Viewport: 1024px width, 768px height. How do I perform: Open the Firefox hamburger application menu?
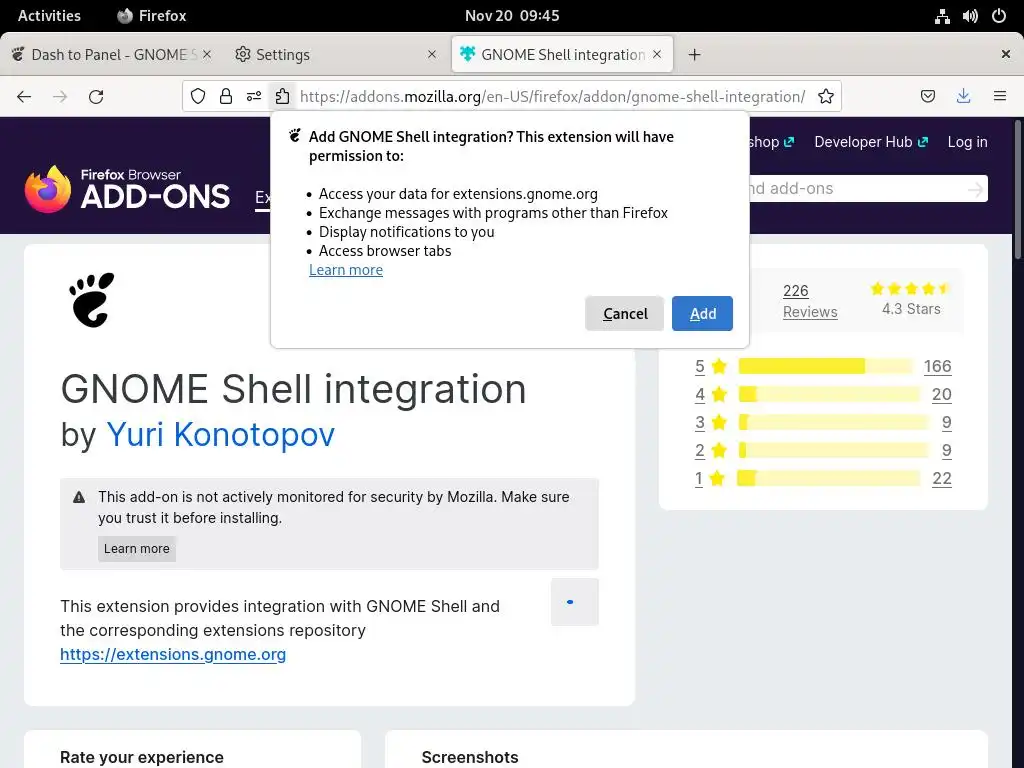(999, 97)
